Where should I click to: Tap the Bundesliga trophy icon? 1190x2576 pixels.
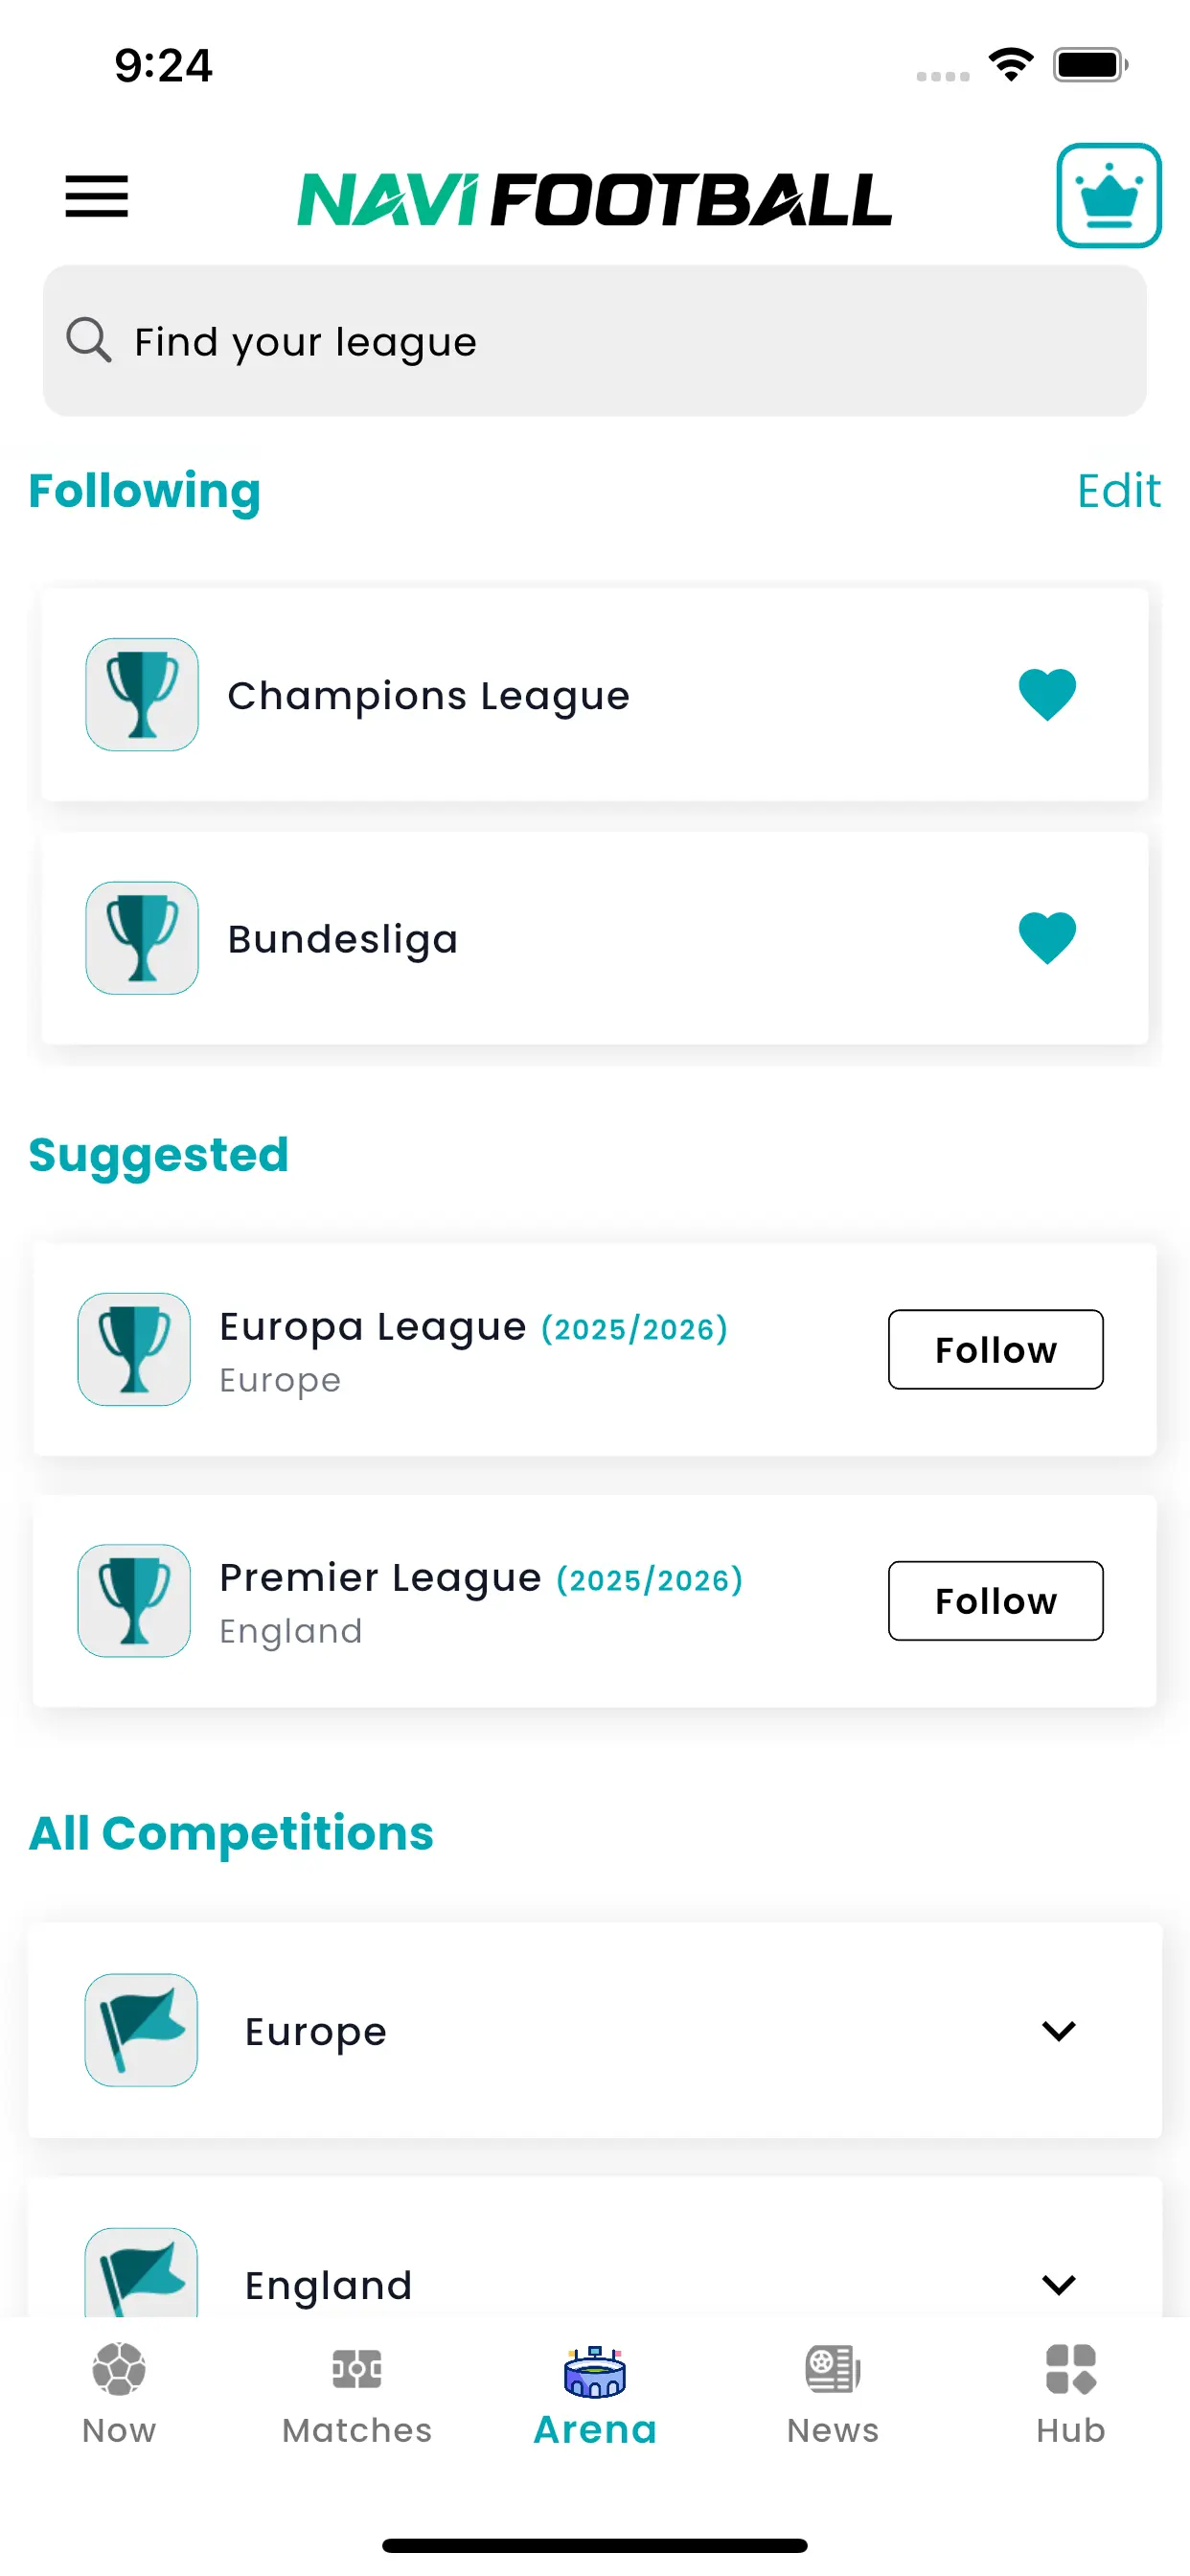click(142, 938)
